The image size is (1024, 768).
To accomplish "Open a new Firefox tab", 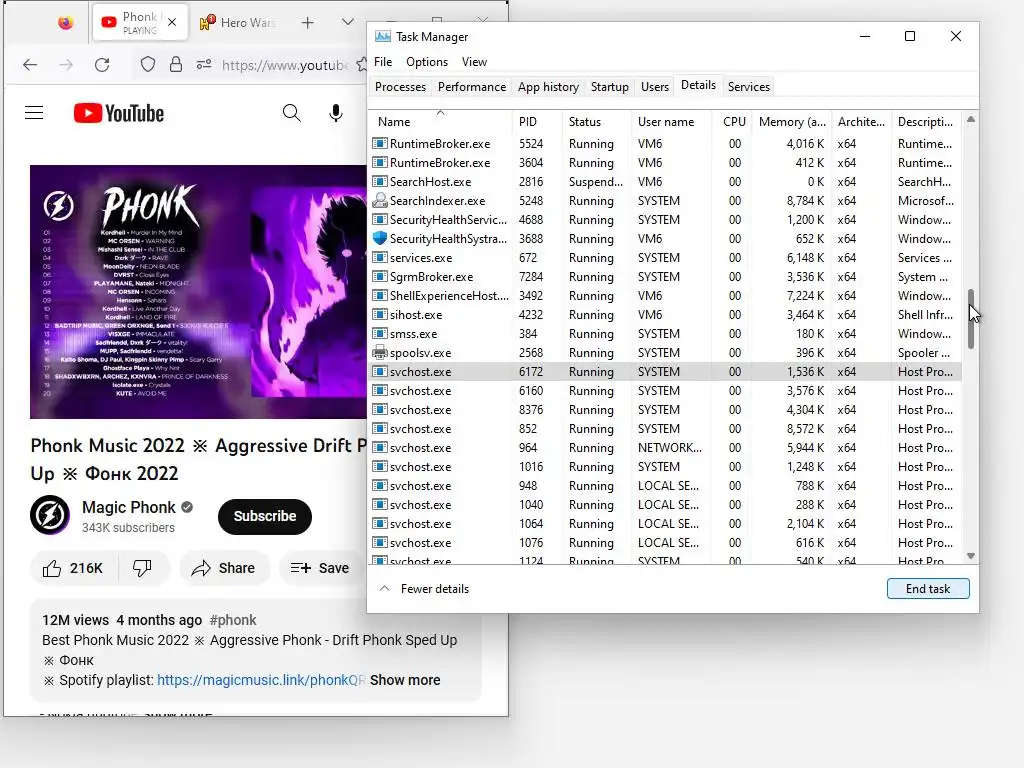I will (x=308, y=23).
